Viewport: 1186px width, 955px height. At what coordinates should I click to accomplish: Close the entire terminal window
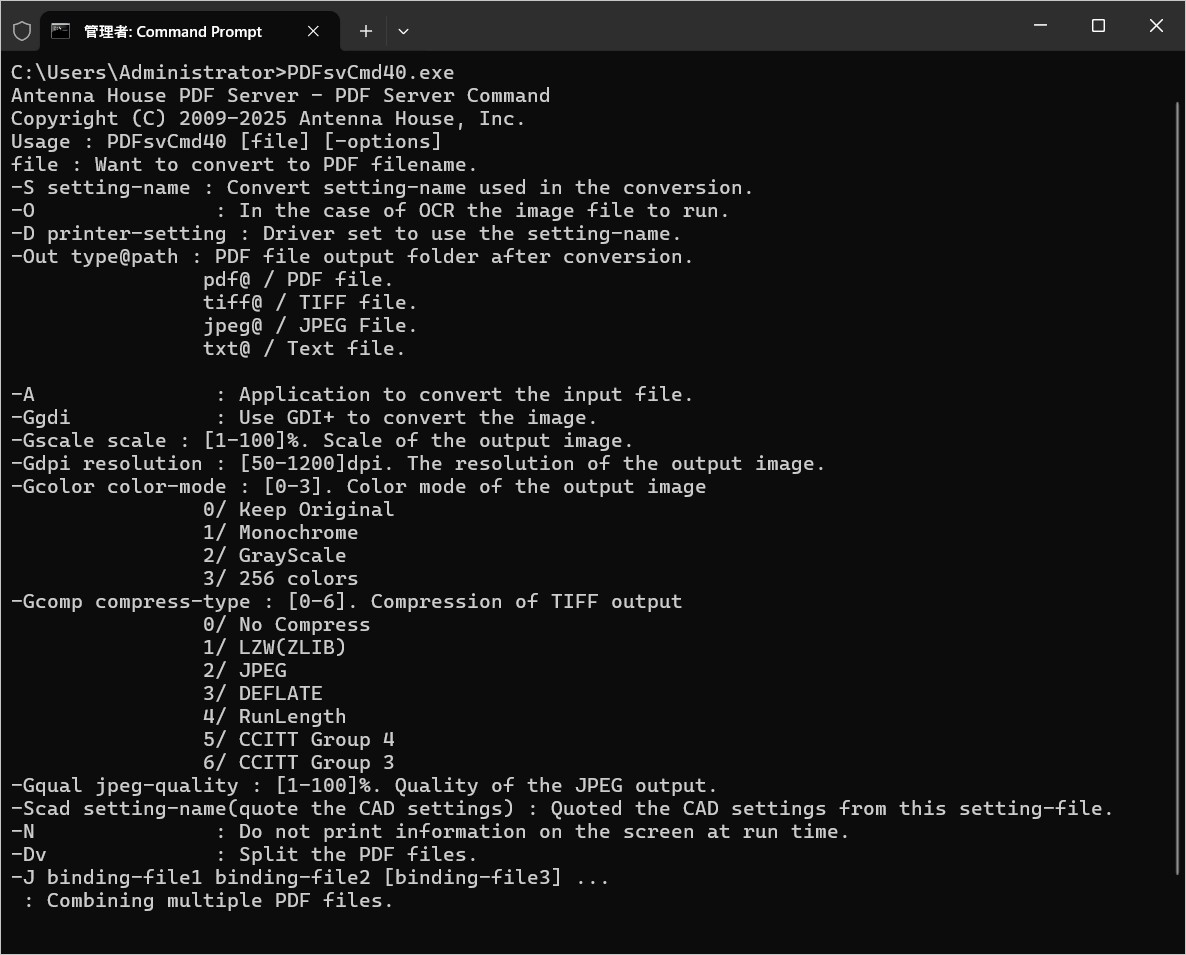pyautogui.click(x=1156, y=26)
